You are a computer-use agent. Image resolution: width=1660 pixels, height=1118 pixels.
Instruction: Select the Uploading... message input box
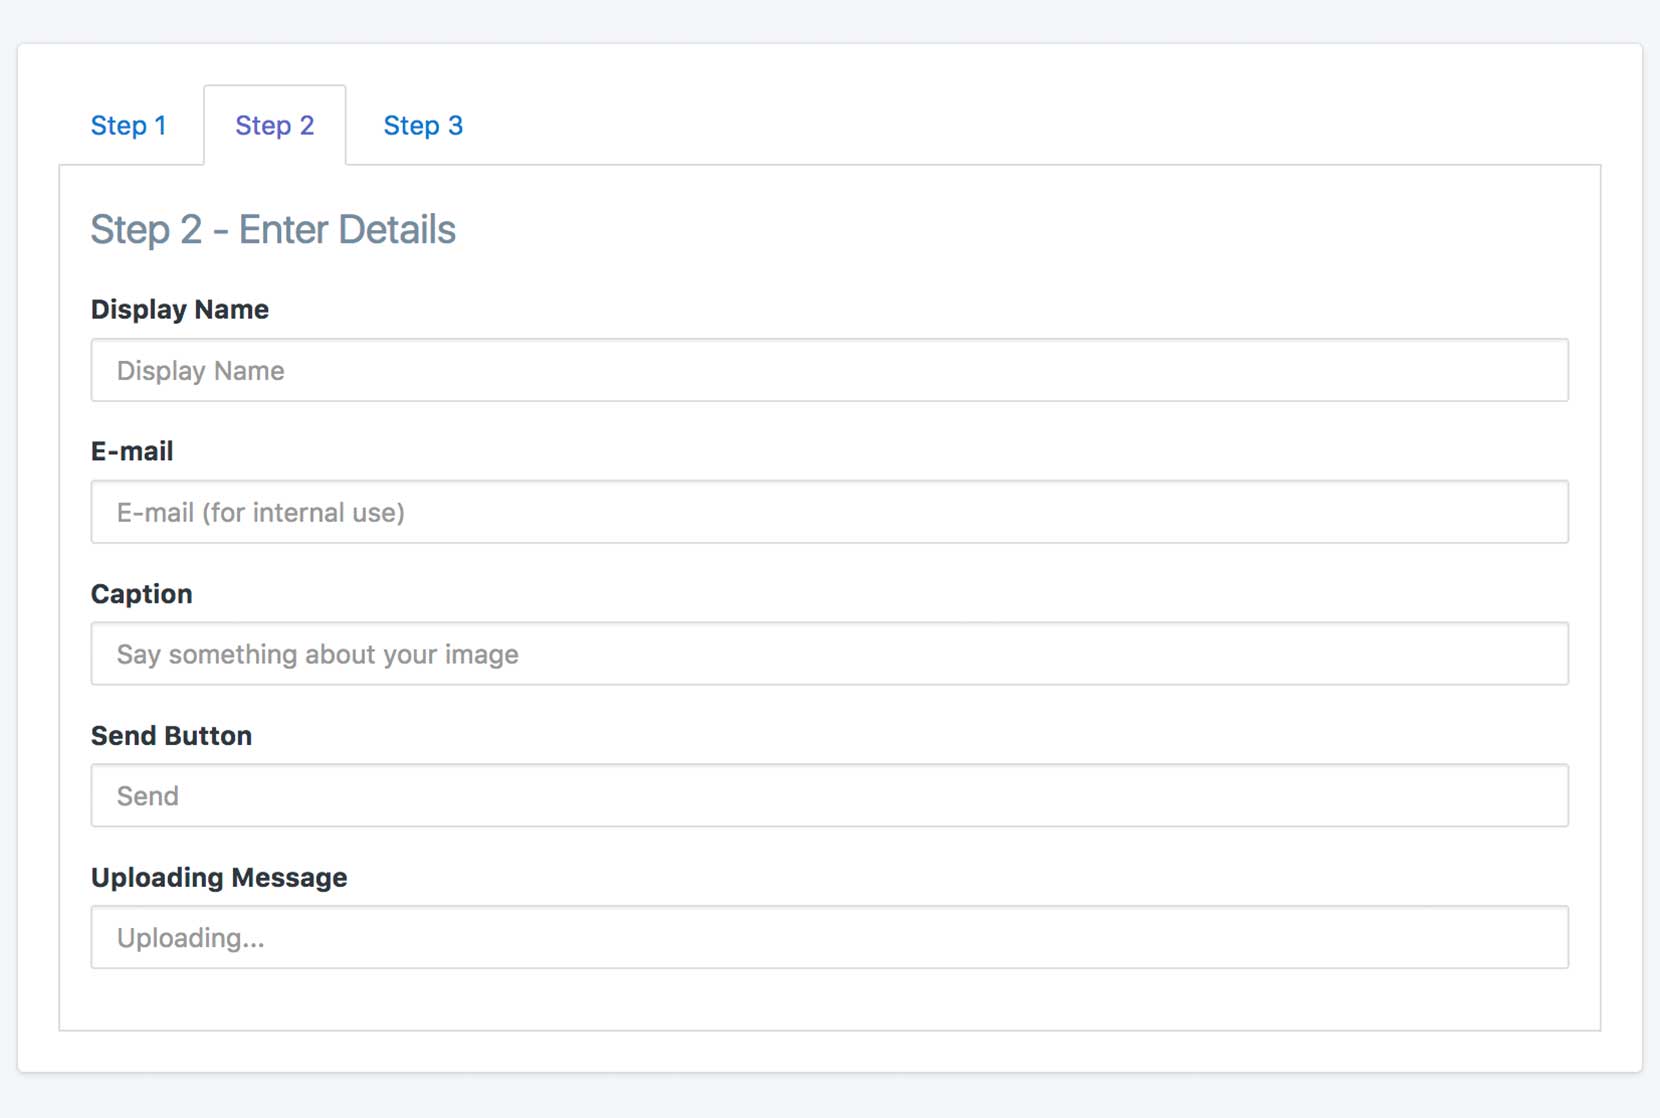click(x=829, y=938)
